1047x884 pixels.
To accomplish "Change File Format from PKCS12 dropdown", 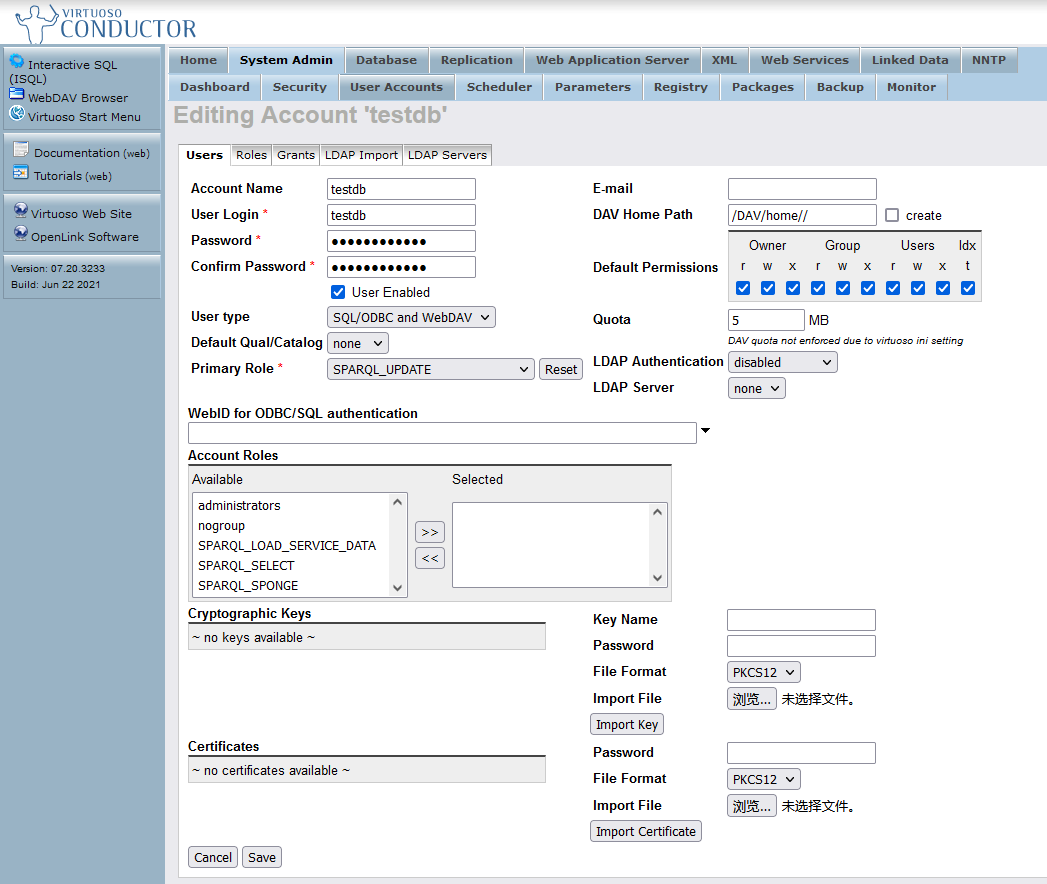I will (763, 672).
